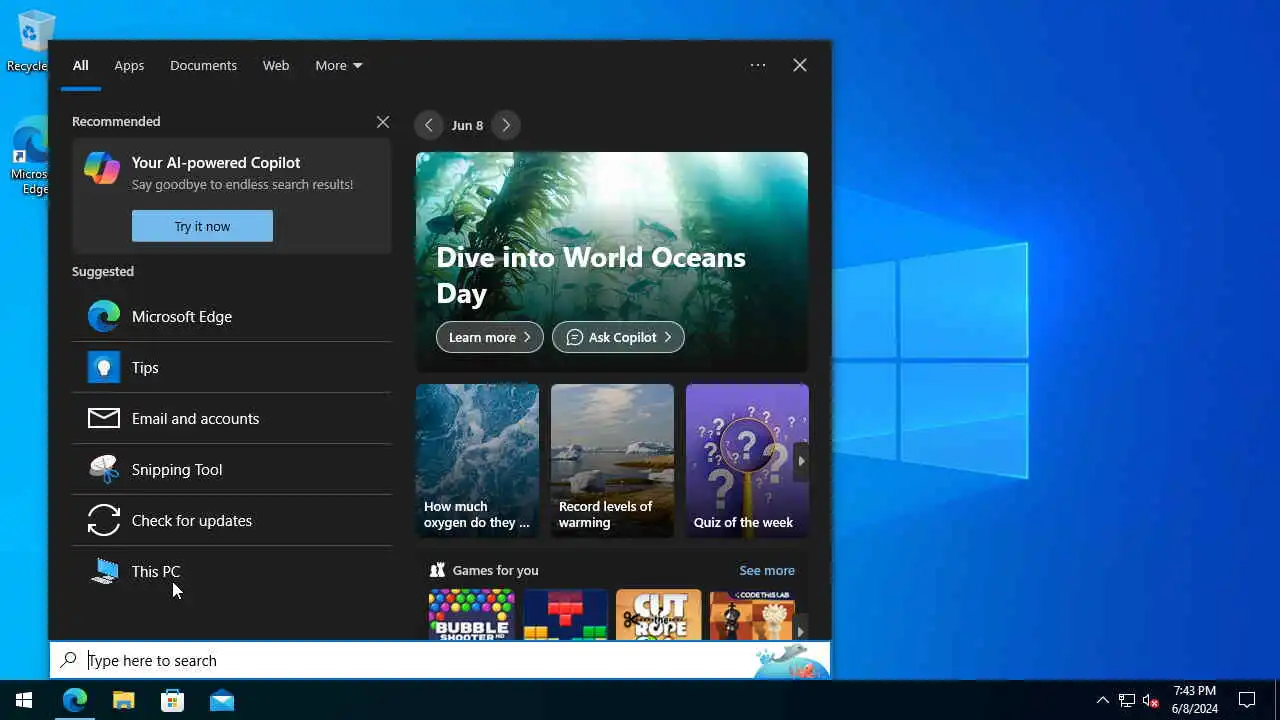The width and height of the screenshot is (1280, 720).
Task: Open the search panel options (three dots)
Action: coord(758,65)
